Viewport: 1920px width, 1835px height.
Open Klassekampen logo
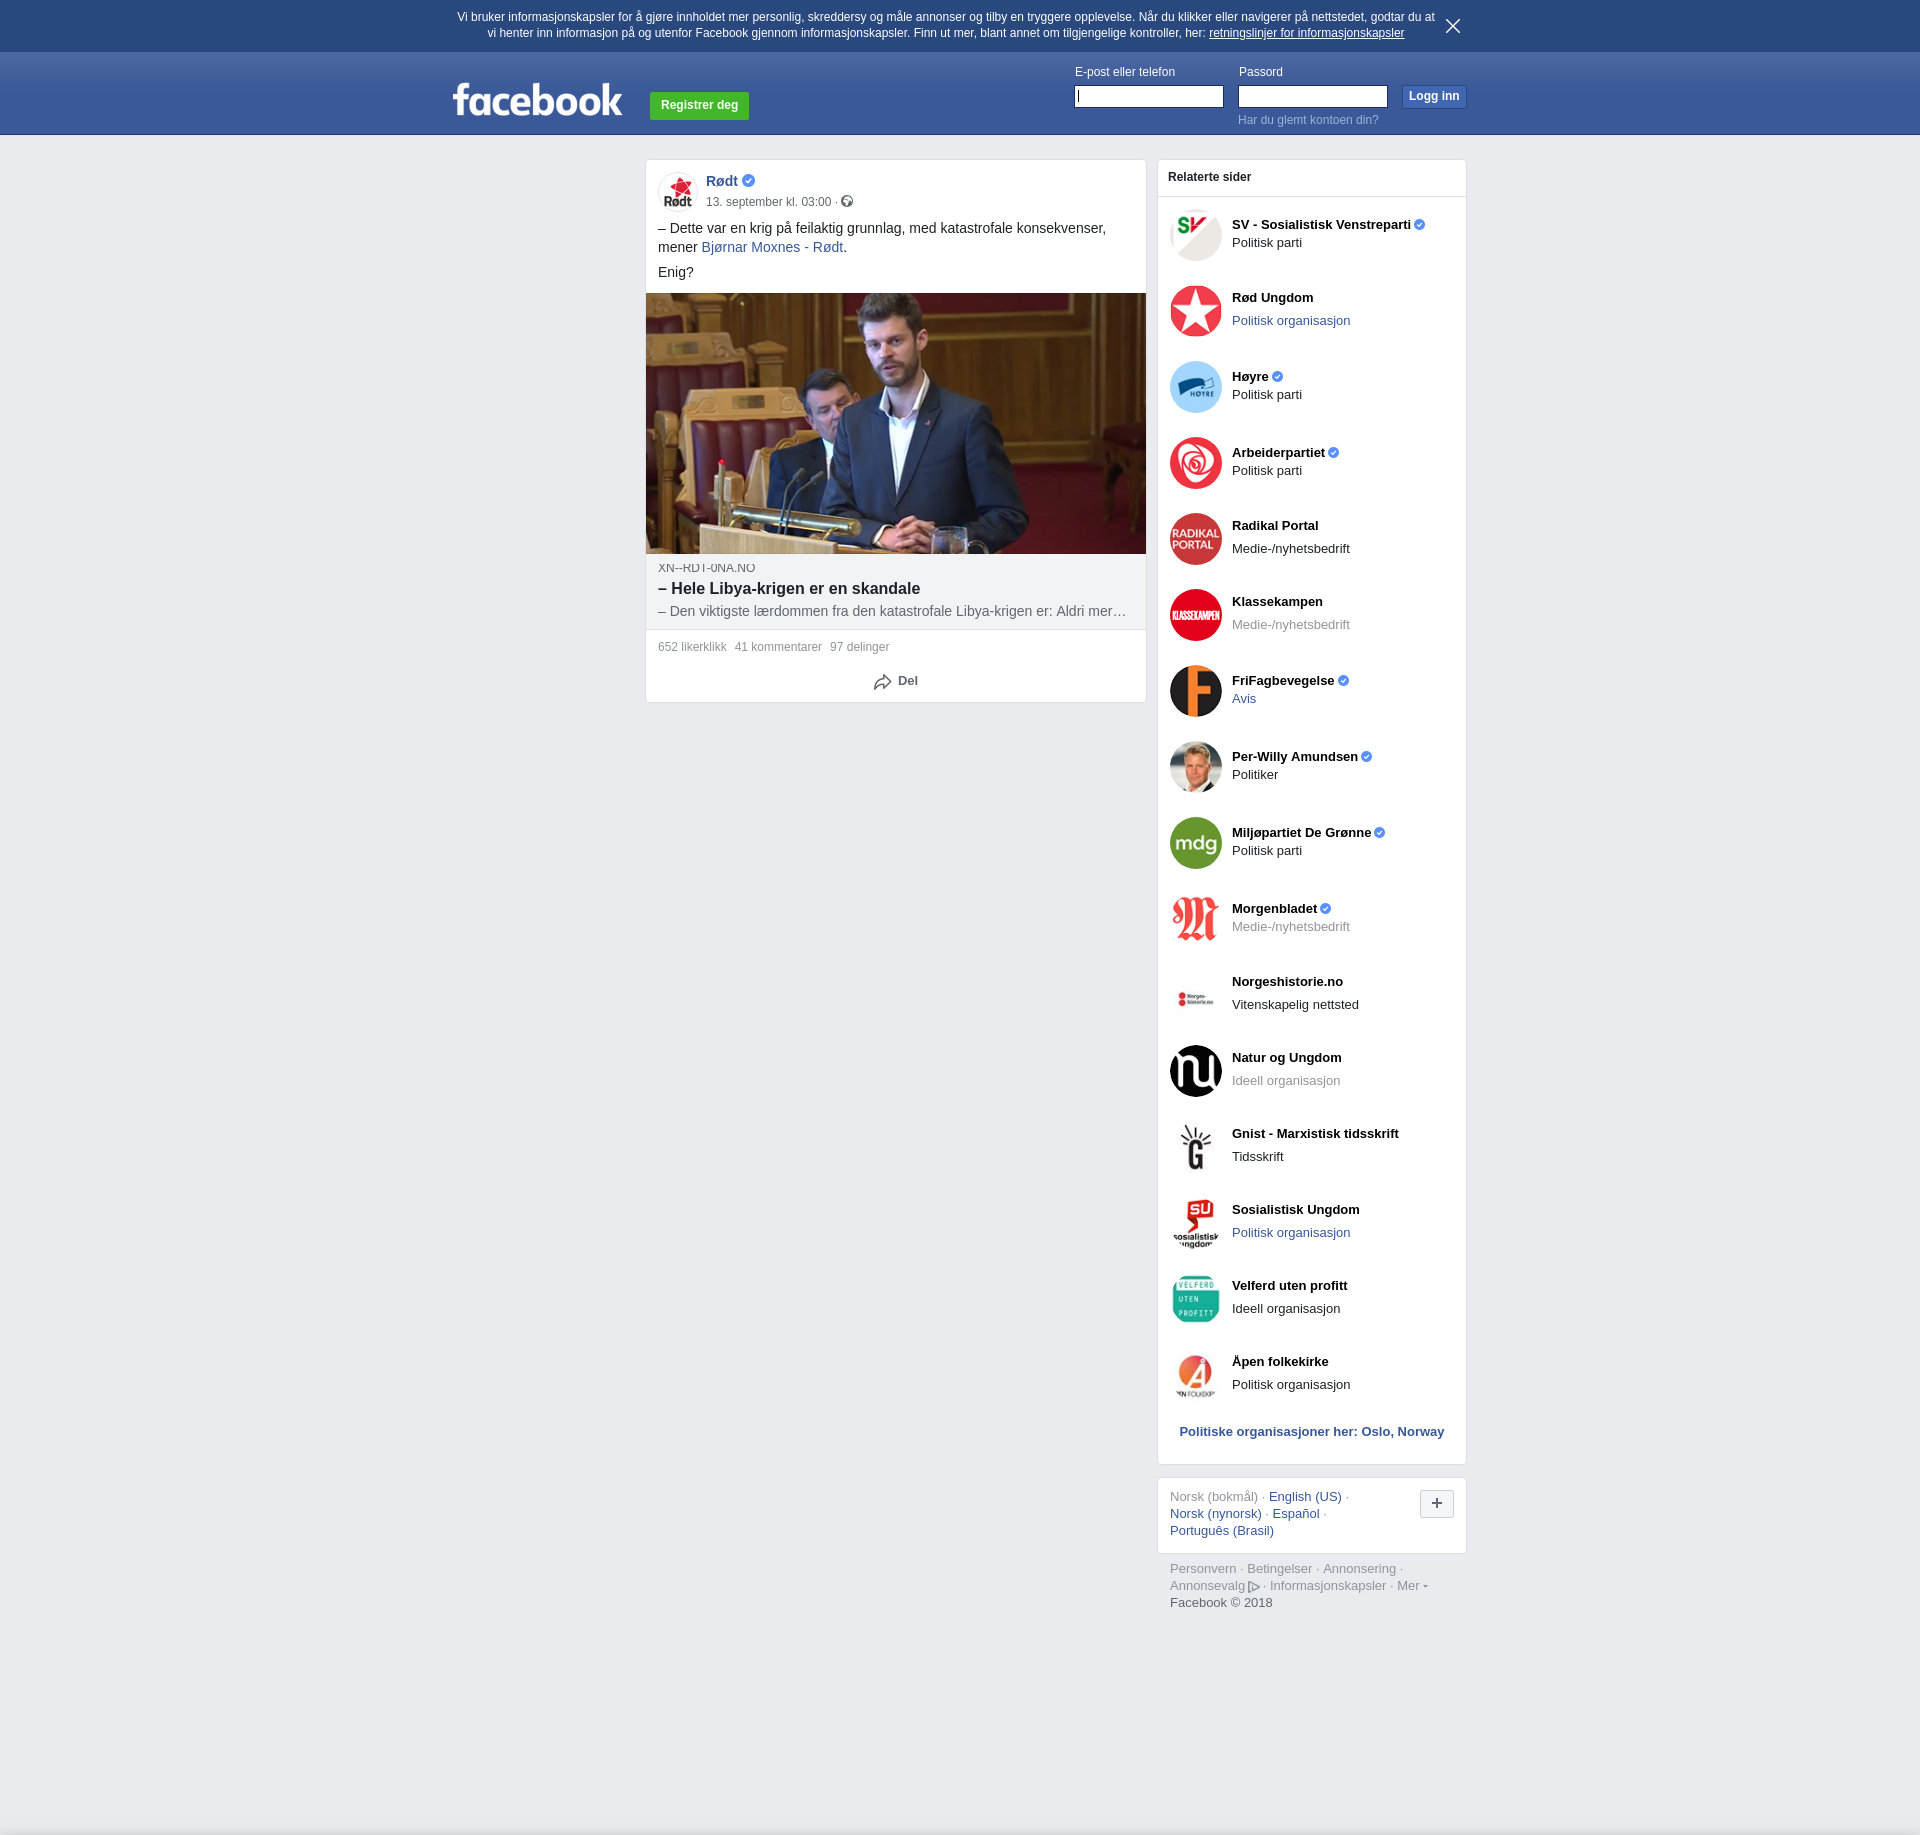pyautogui.click(x=1196, y=615)
